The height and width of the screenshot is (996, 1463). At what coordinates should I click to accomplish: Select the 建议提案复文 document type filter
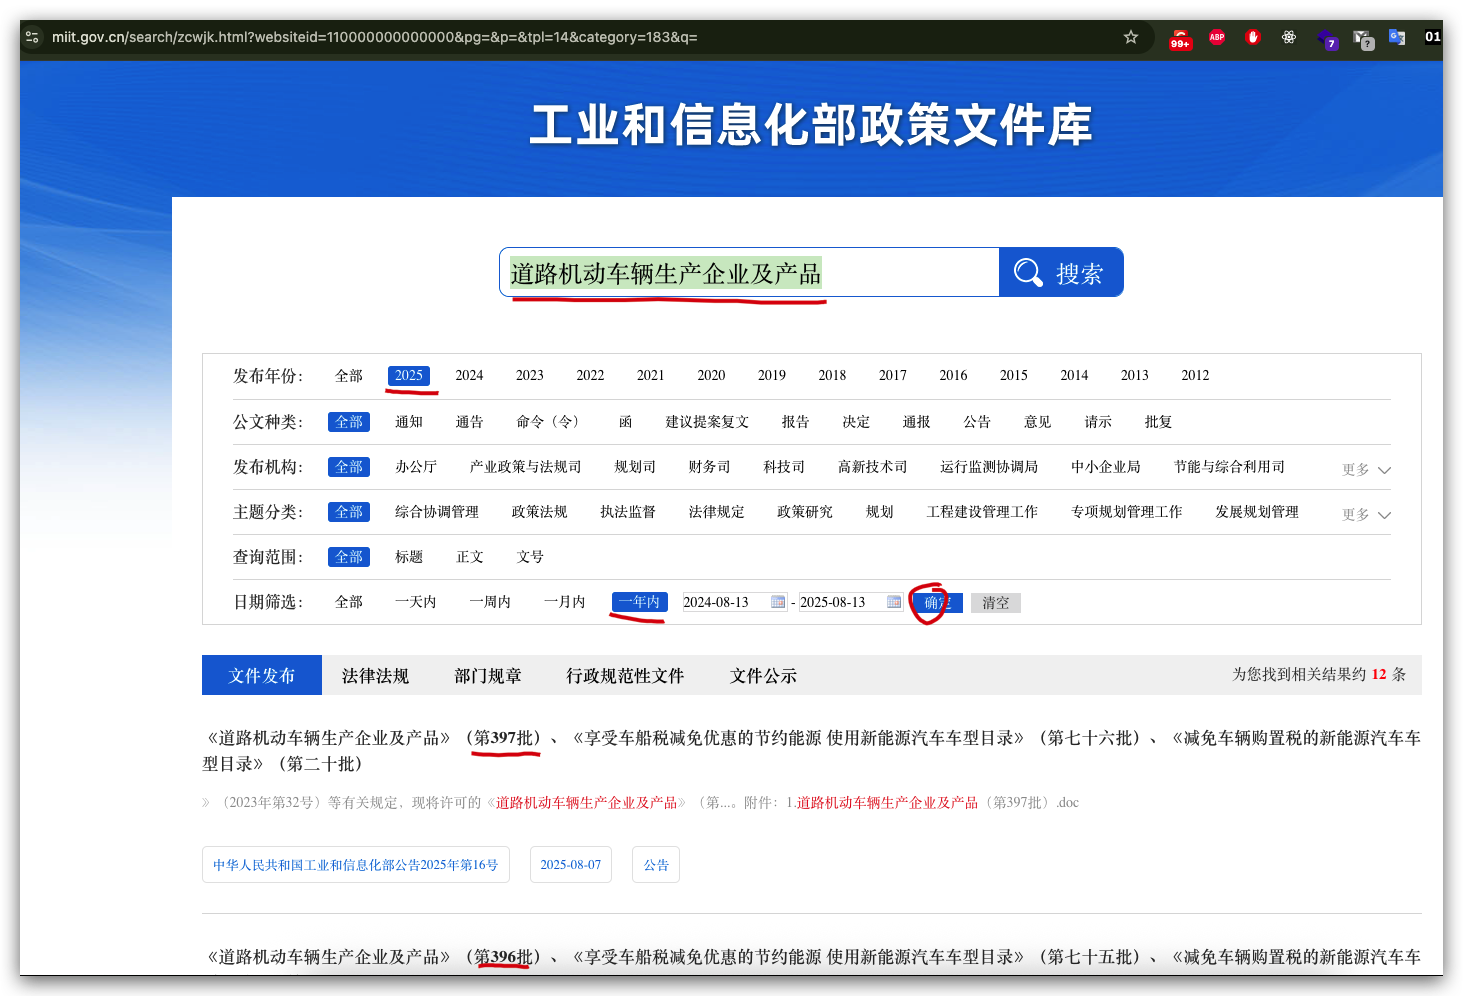pyautogui.click(x=708, y=422)
